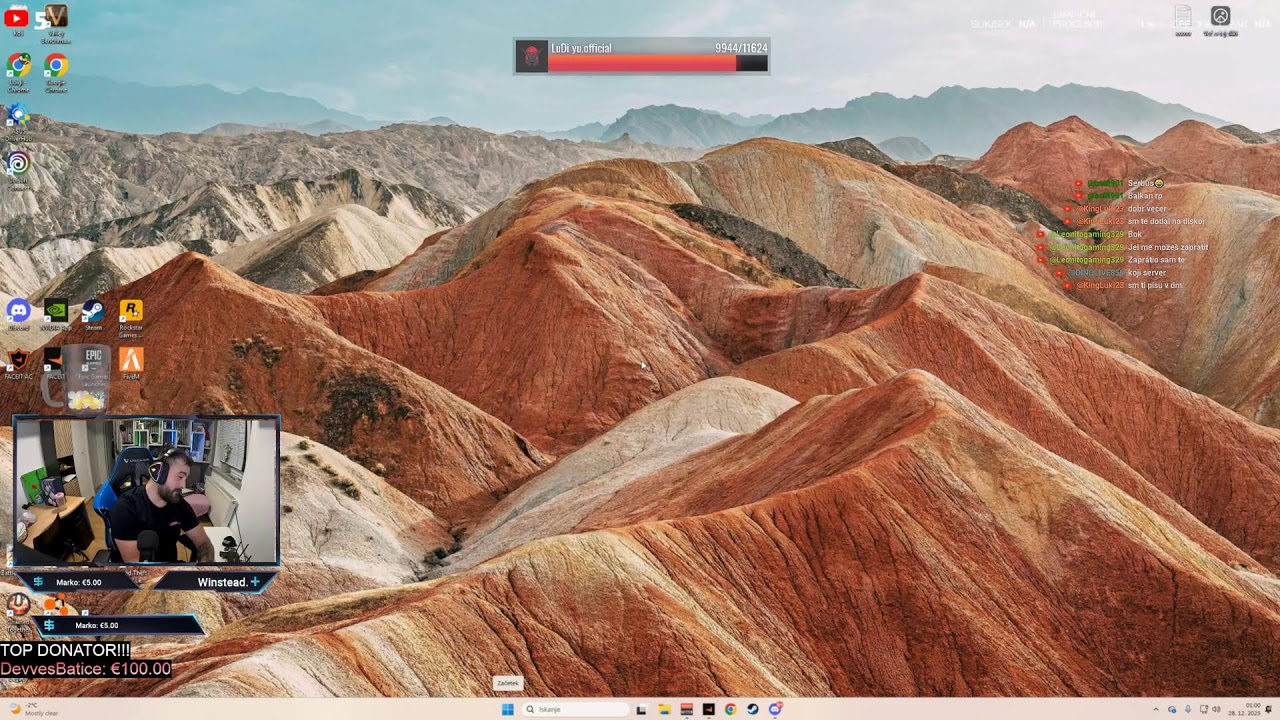Open Chrome from the taskbar

pyautogui.click(x=730, y=709)
